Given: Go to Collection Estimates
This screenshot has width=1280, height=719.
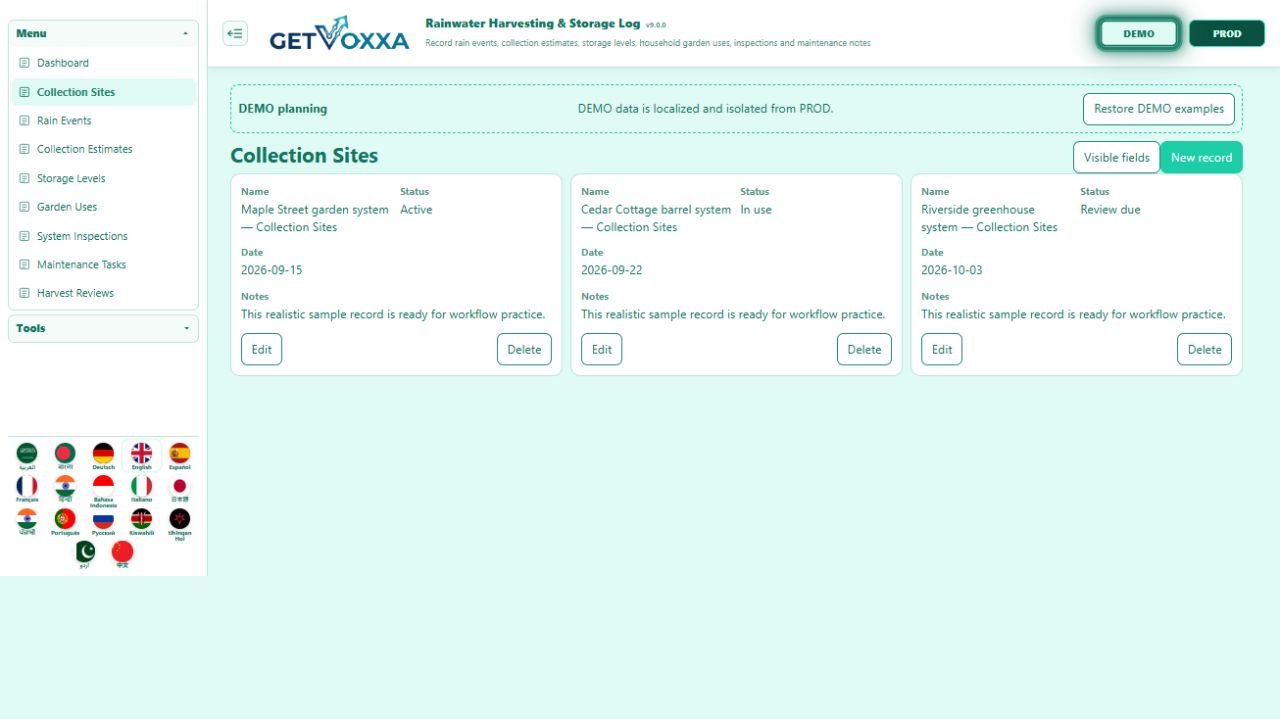Looking at the screenshot, I should point(103,150).
